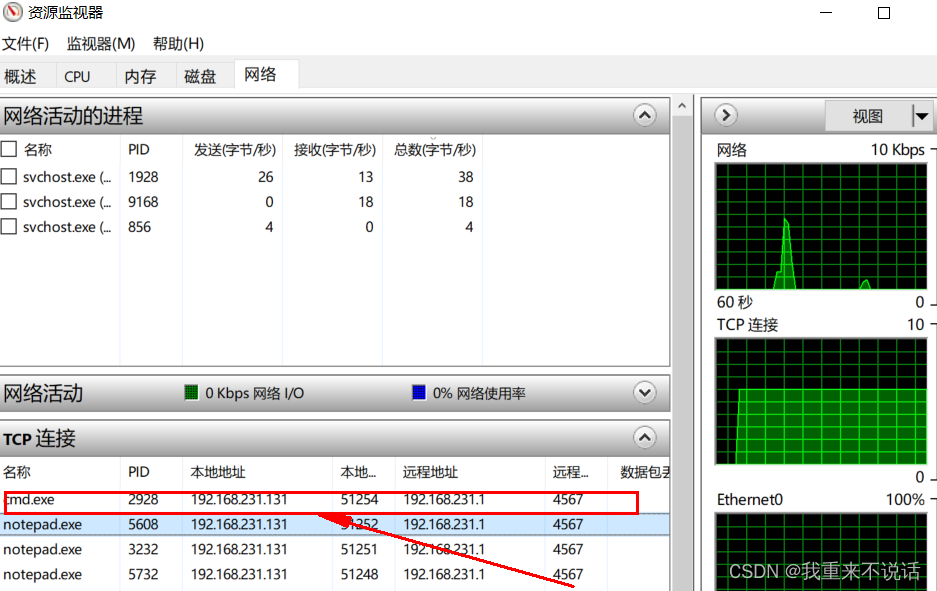The image size is (937, 591).
Task: Open the 监视器(M) menu
Action: 101,44
